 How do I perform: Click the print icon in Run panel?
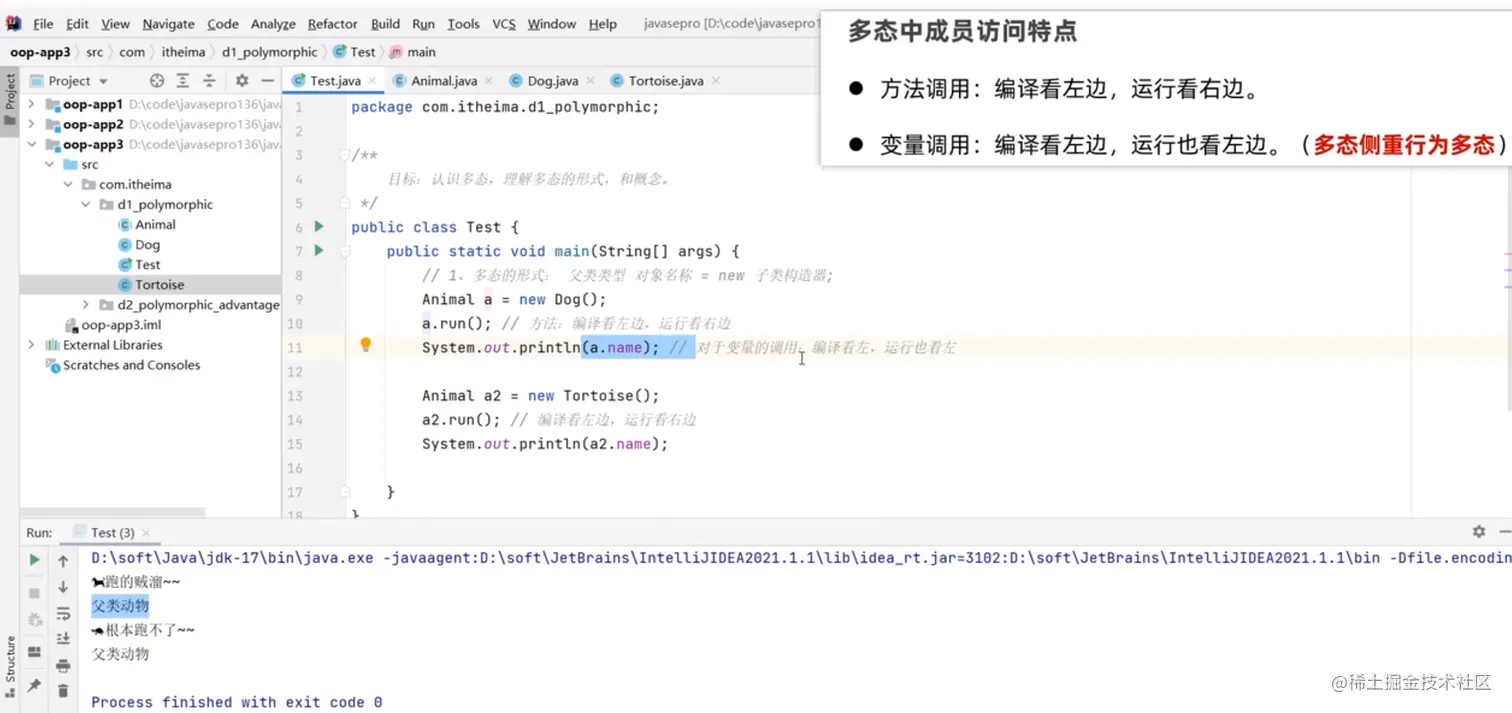[63, 665]
